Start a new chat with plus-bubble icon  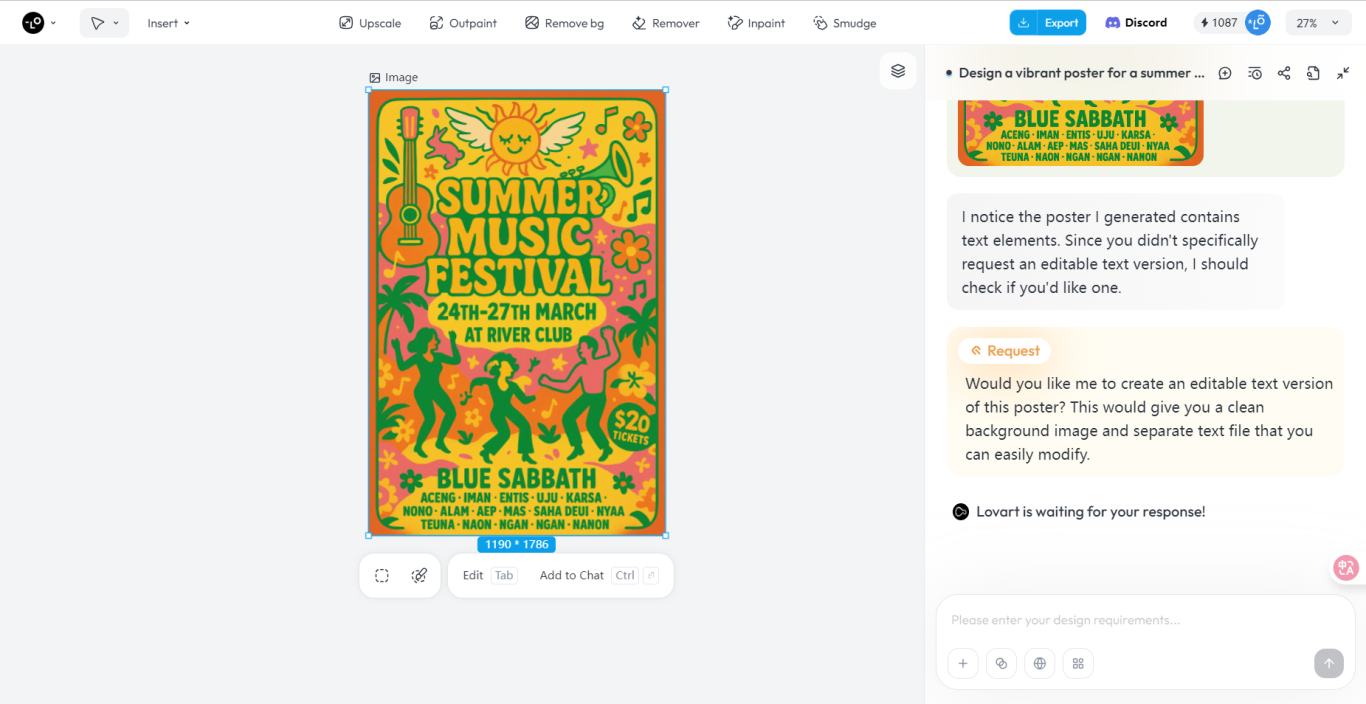point(1225,73)
